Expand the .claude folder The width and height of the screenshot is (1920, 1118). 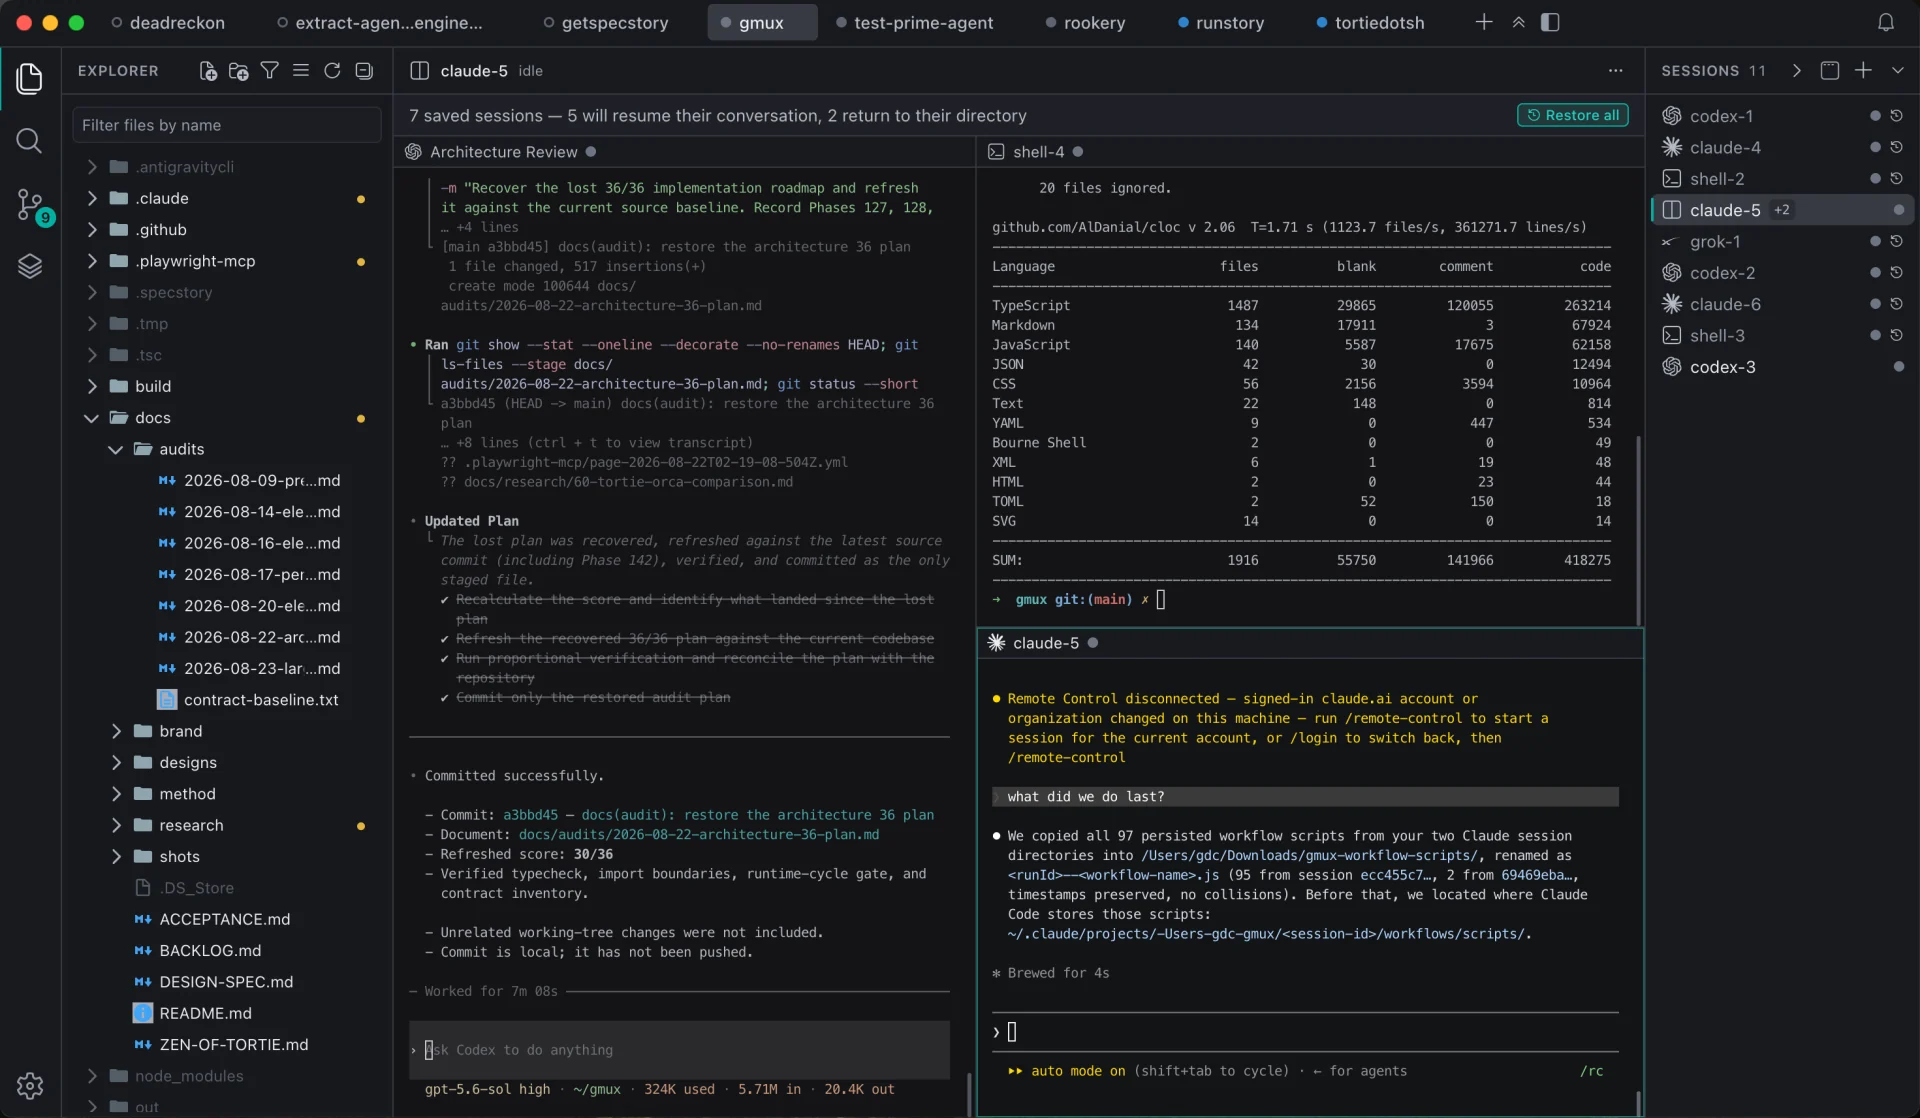coord(92,198)
